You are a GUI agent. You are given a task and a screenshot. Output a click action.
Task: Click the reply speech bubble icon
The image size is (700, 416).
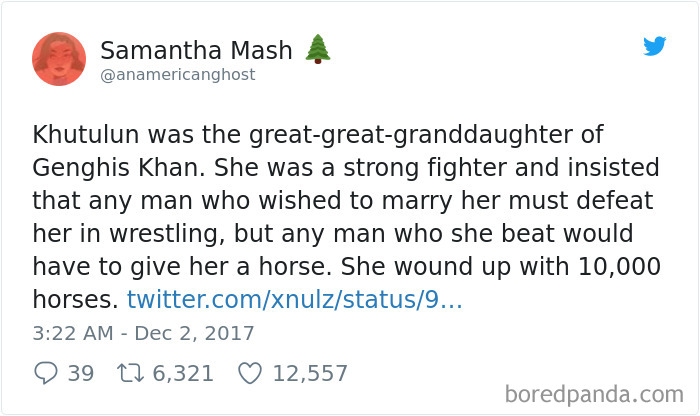click(46, 373)
